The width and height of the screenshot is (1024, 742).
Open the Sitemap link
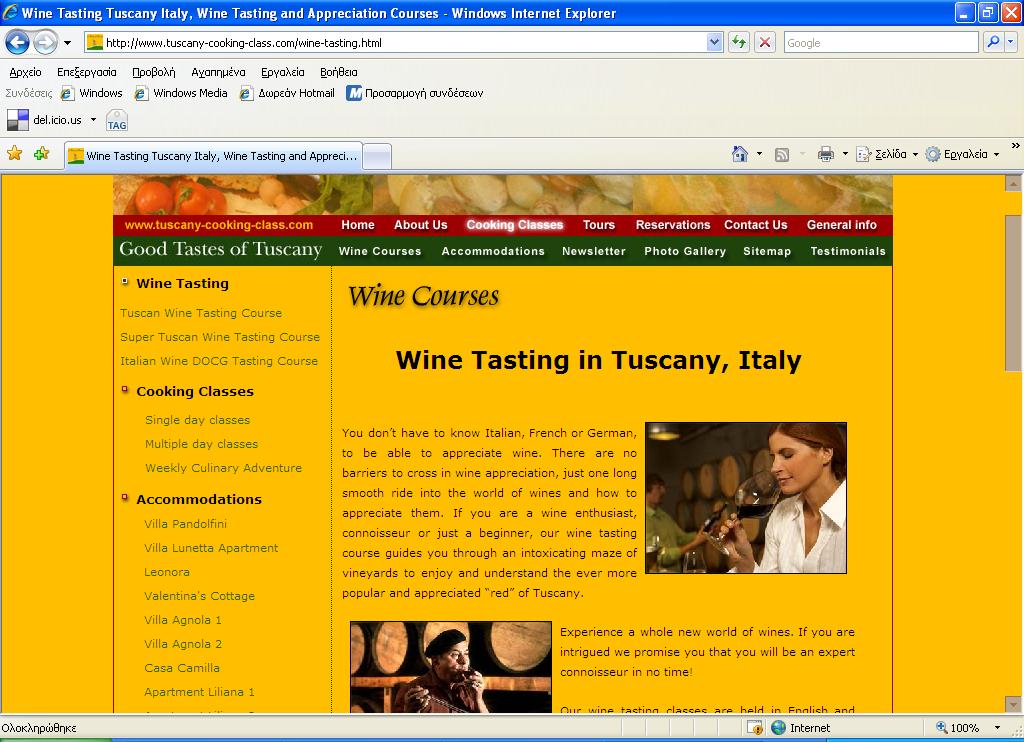pos(767,251)
